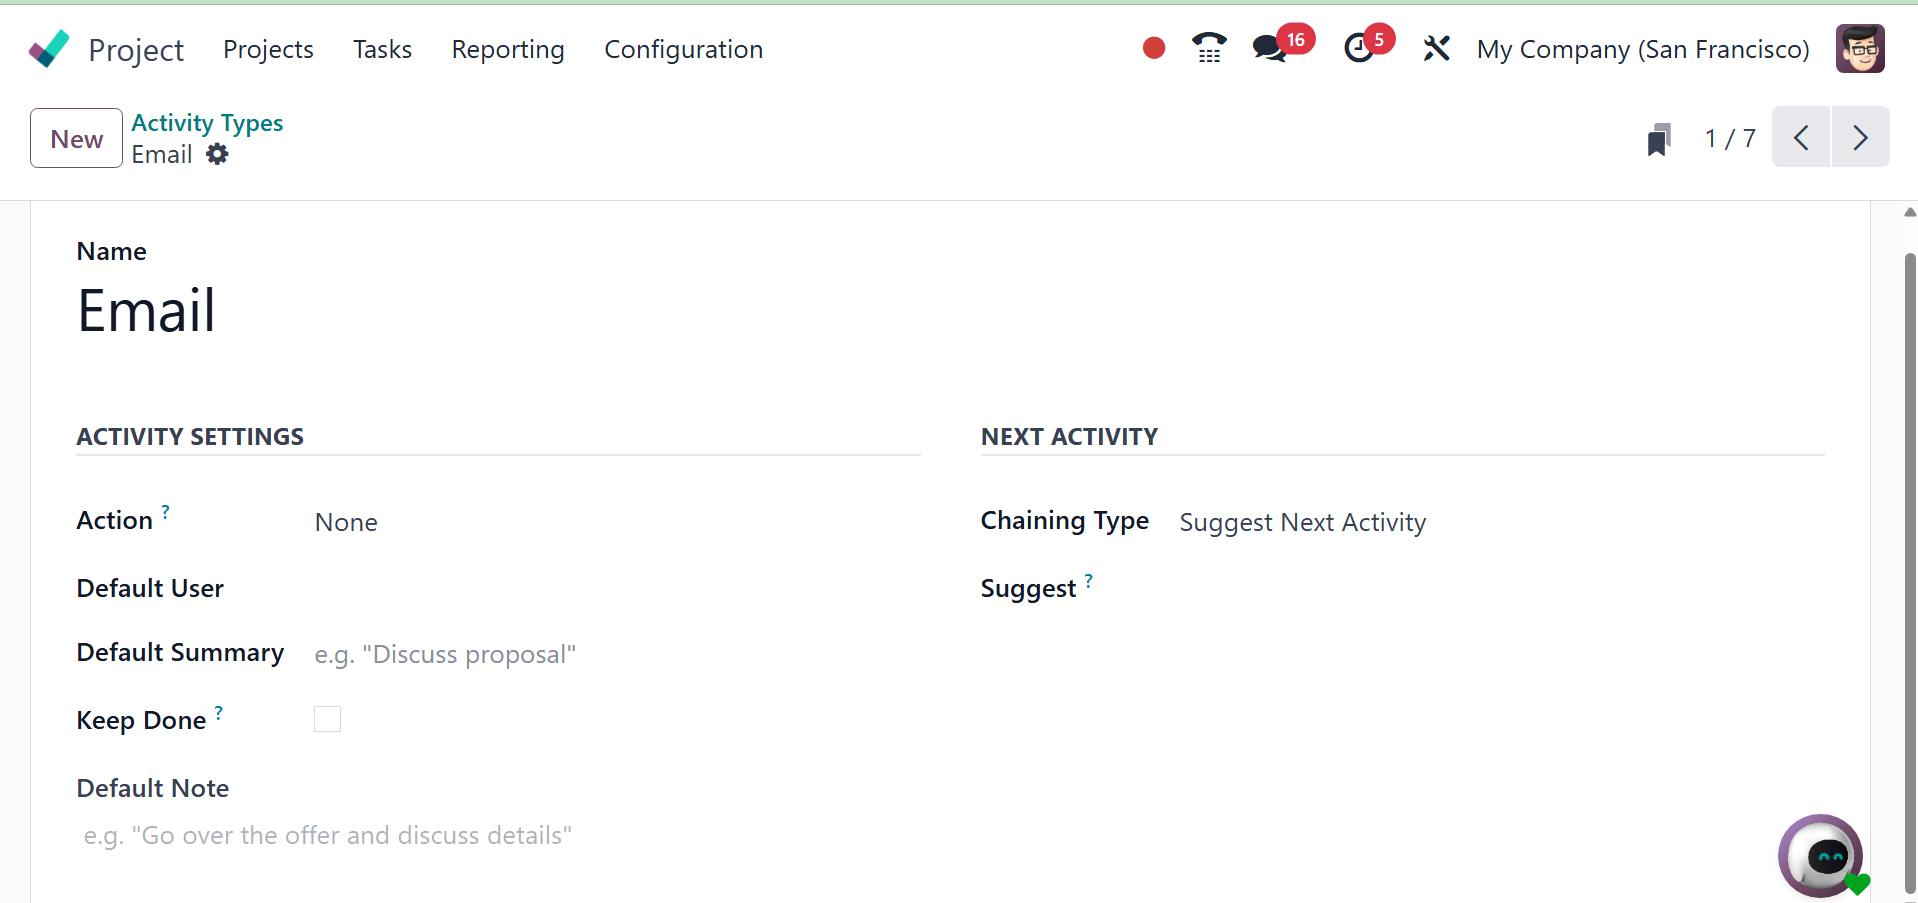The height and width of the screenshot is (903, 1918).
Task: Click the red recording status dot
Action: tap(1154, 48)
